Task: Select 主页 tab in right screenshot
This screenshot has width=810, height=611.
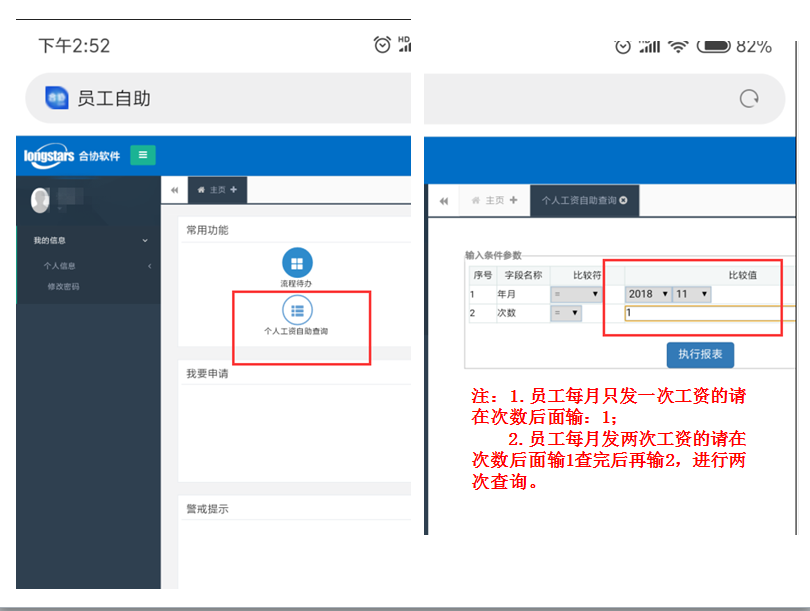Action: (x=494, y=200)
